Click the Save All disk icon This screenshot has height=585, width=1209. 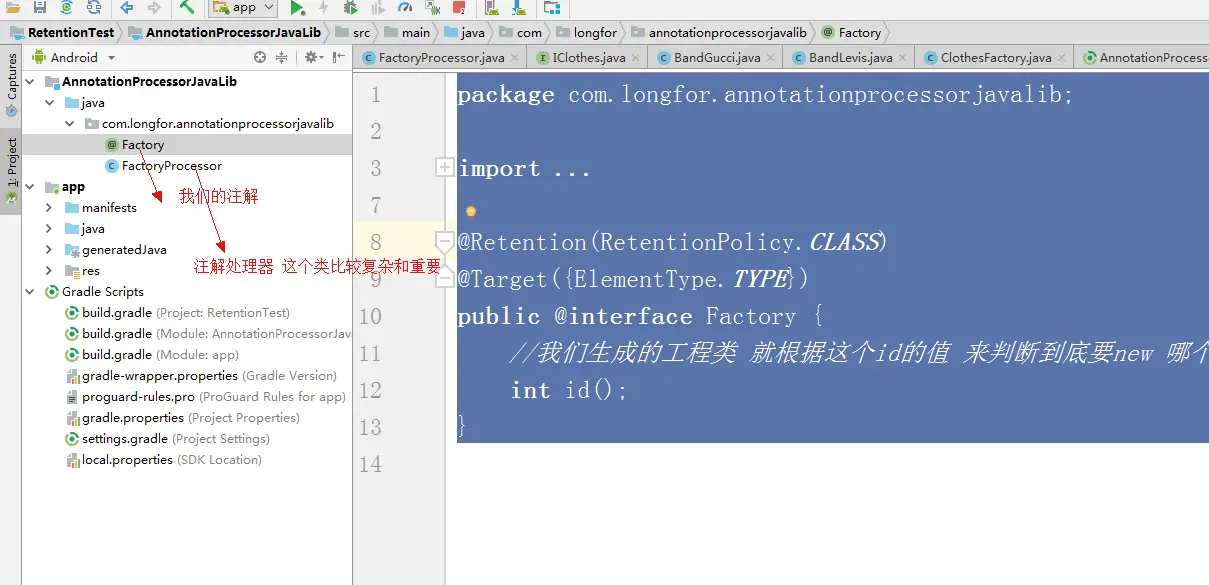(39, 8)
